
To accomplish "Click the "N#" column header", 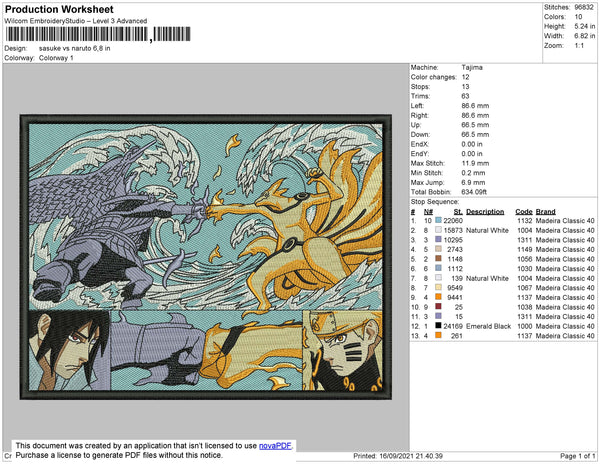I will point(428,212).
